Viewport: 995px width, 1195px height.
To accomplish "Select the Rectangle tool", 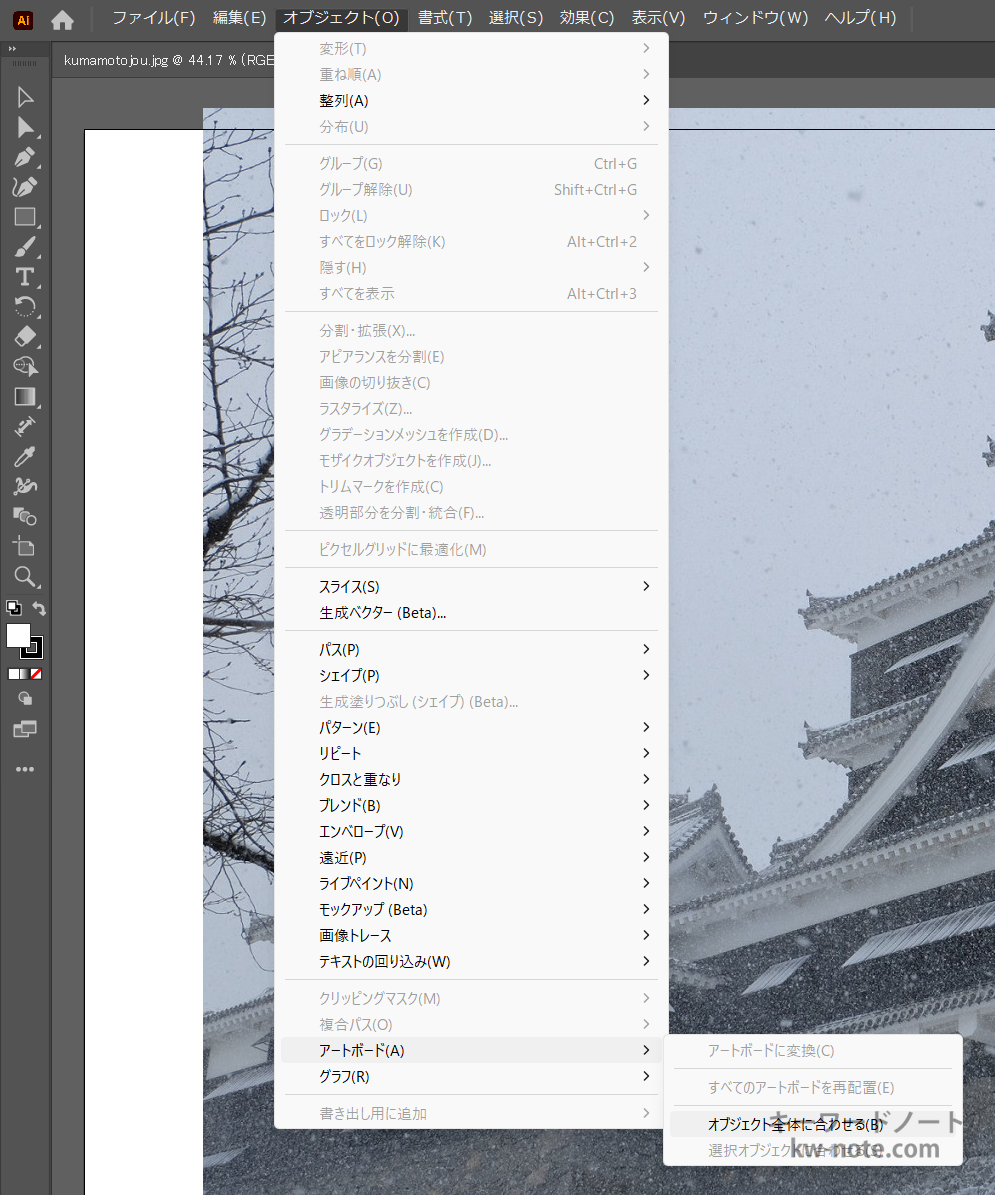I will 25,217.
